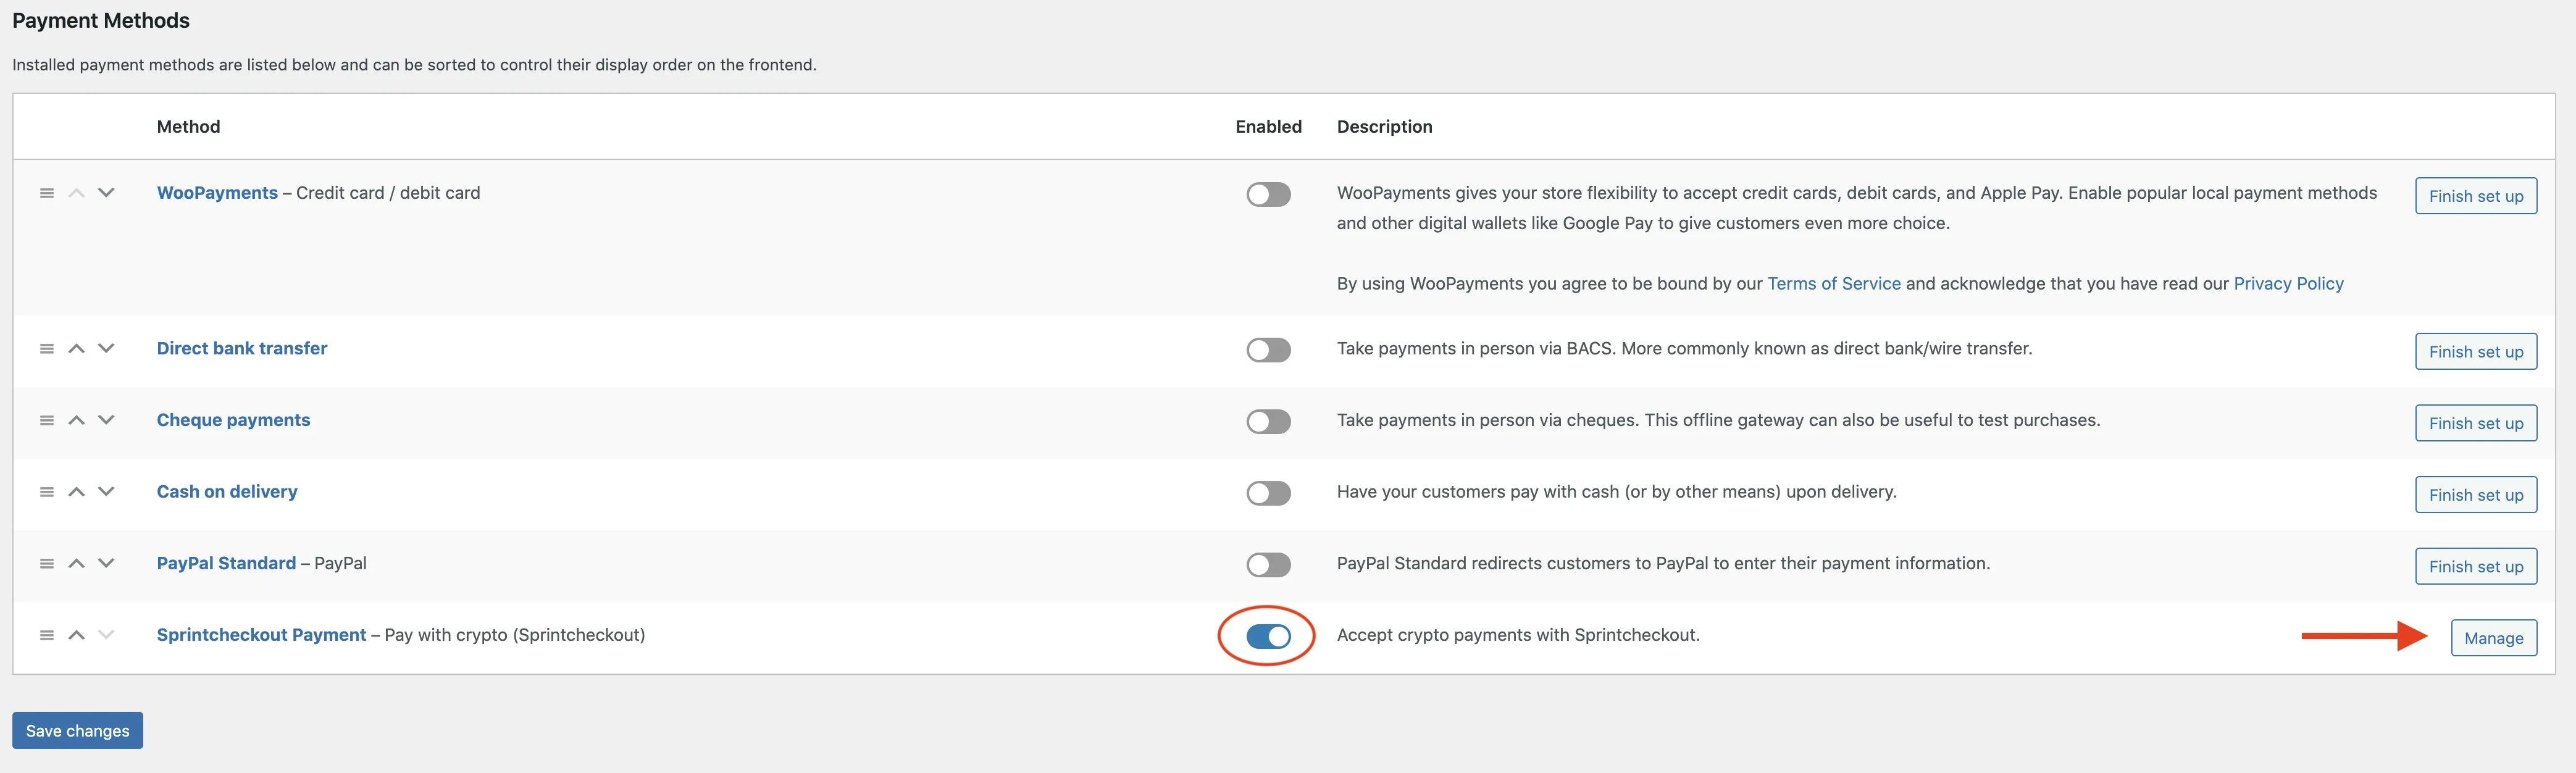
Task: Move Direct bank transfer up one position
Action: tap(76, 348)
